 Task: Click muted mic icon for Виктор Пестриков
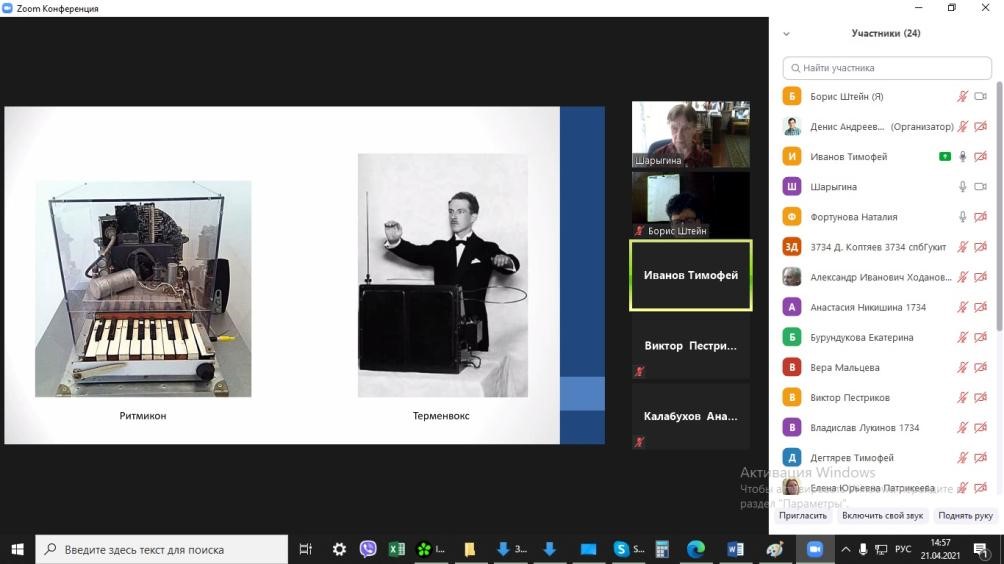(962, 398)
